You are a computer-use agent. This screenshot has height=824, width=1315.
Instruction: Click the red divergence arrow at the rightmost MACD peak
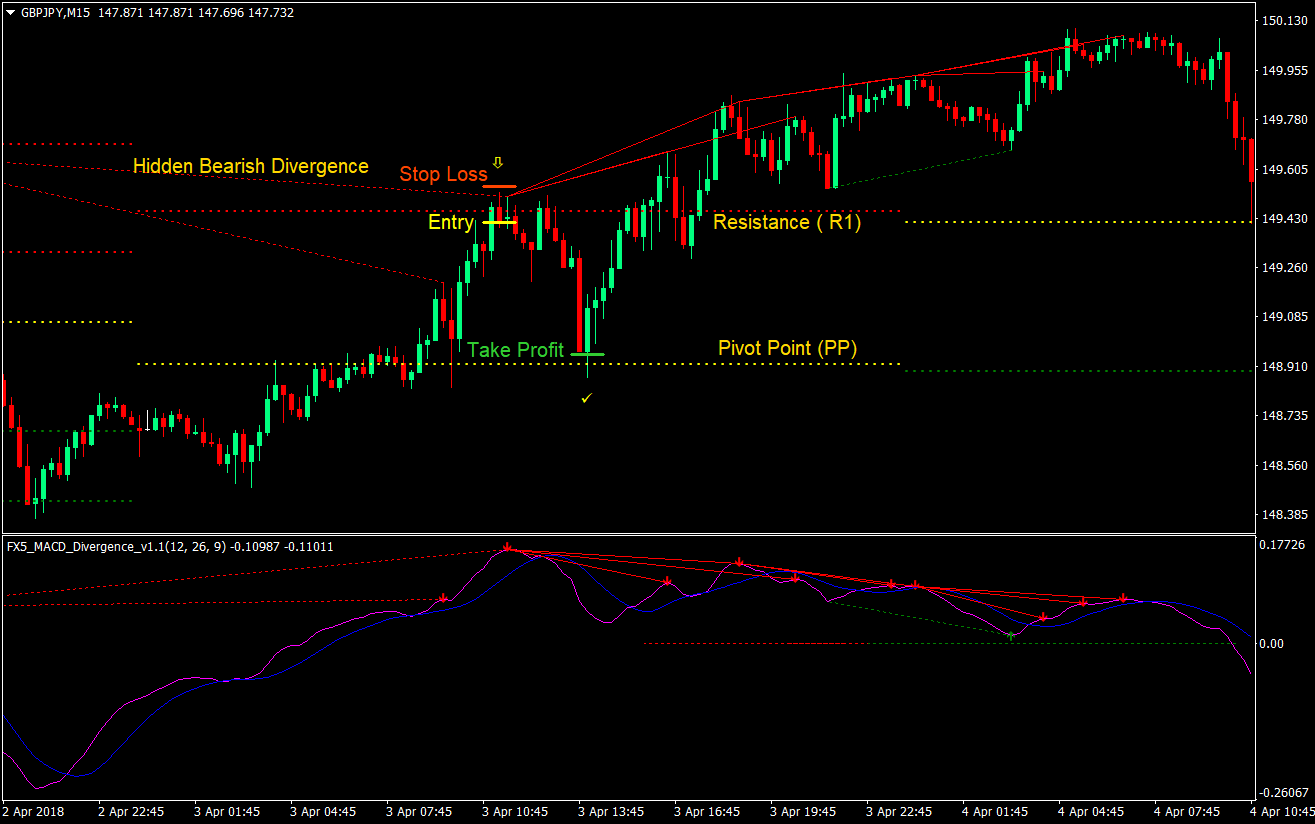[1123, 597]
